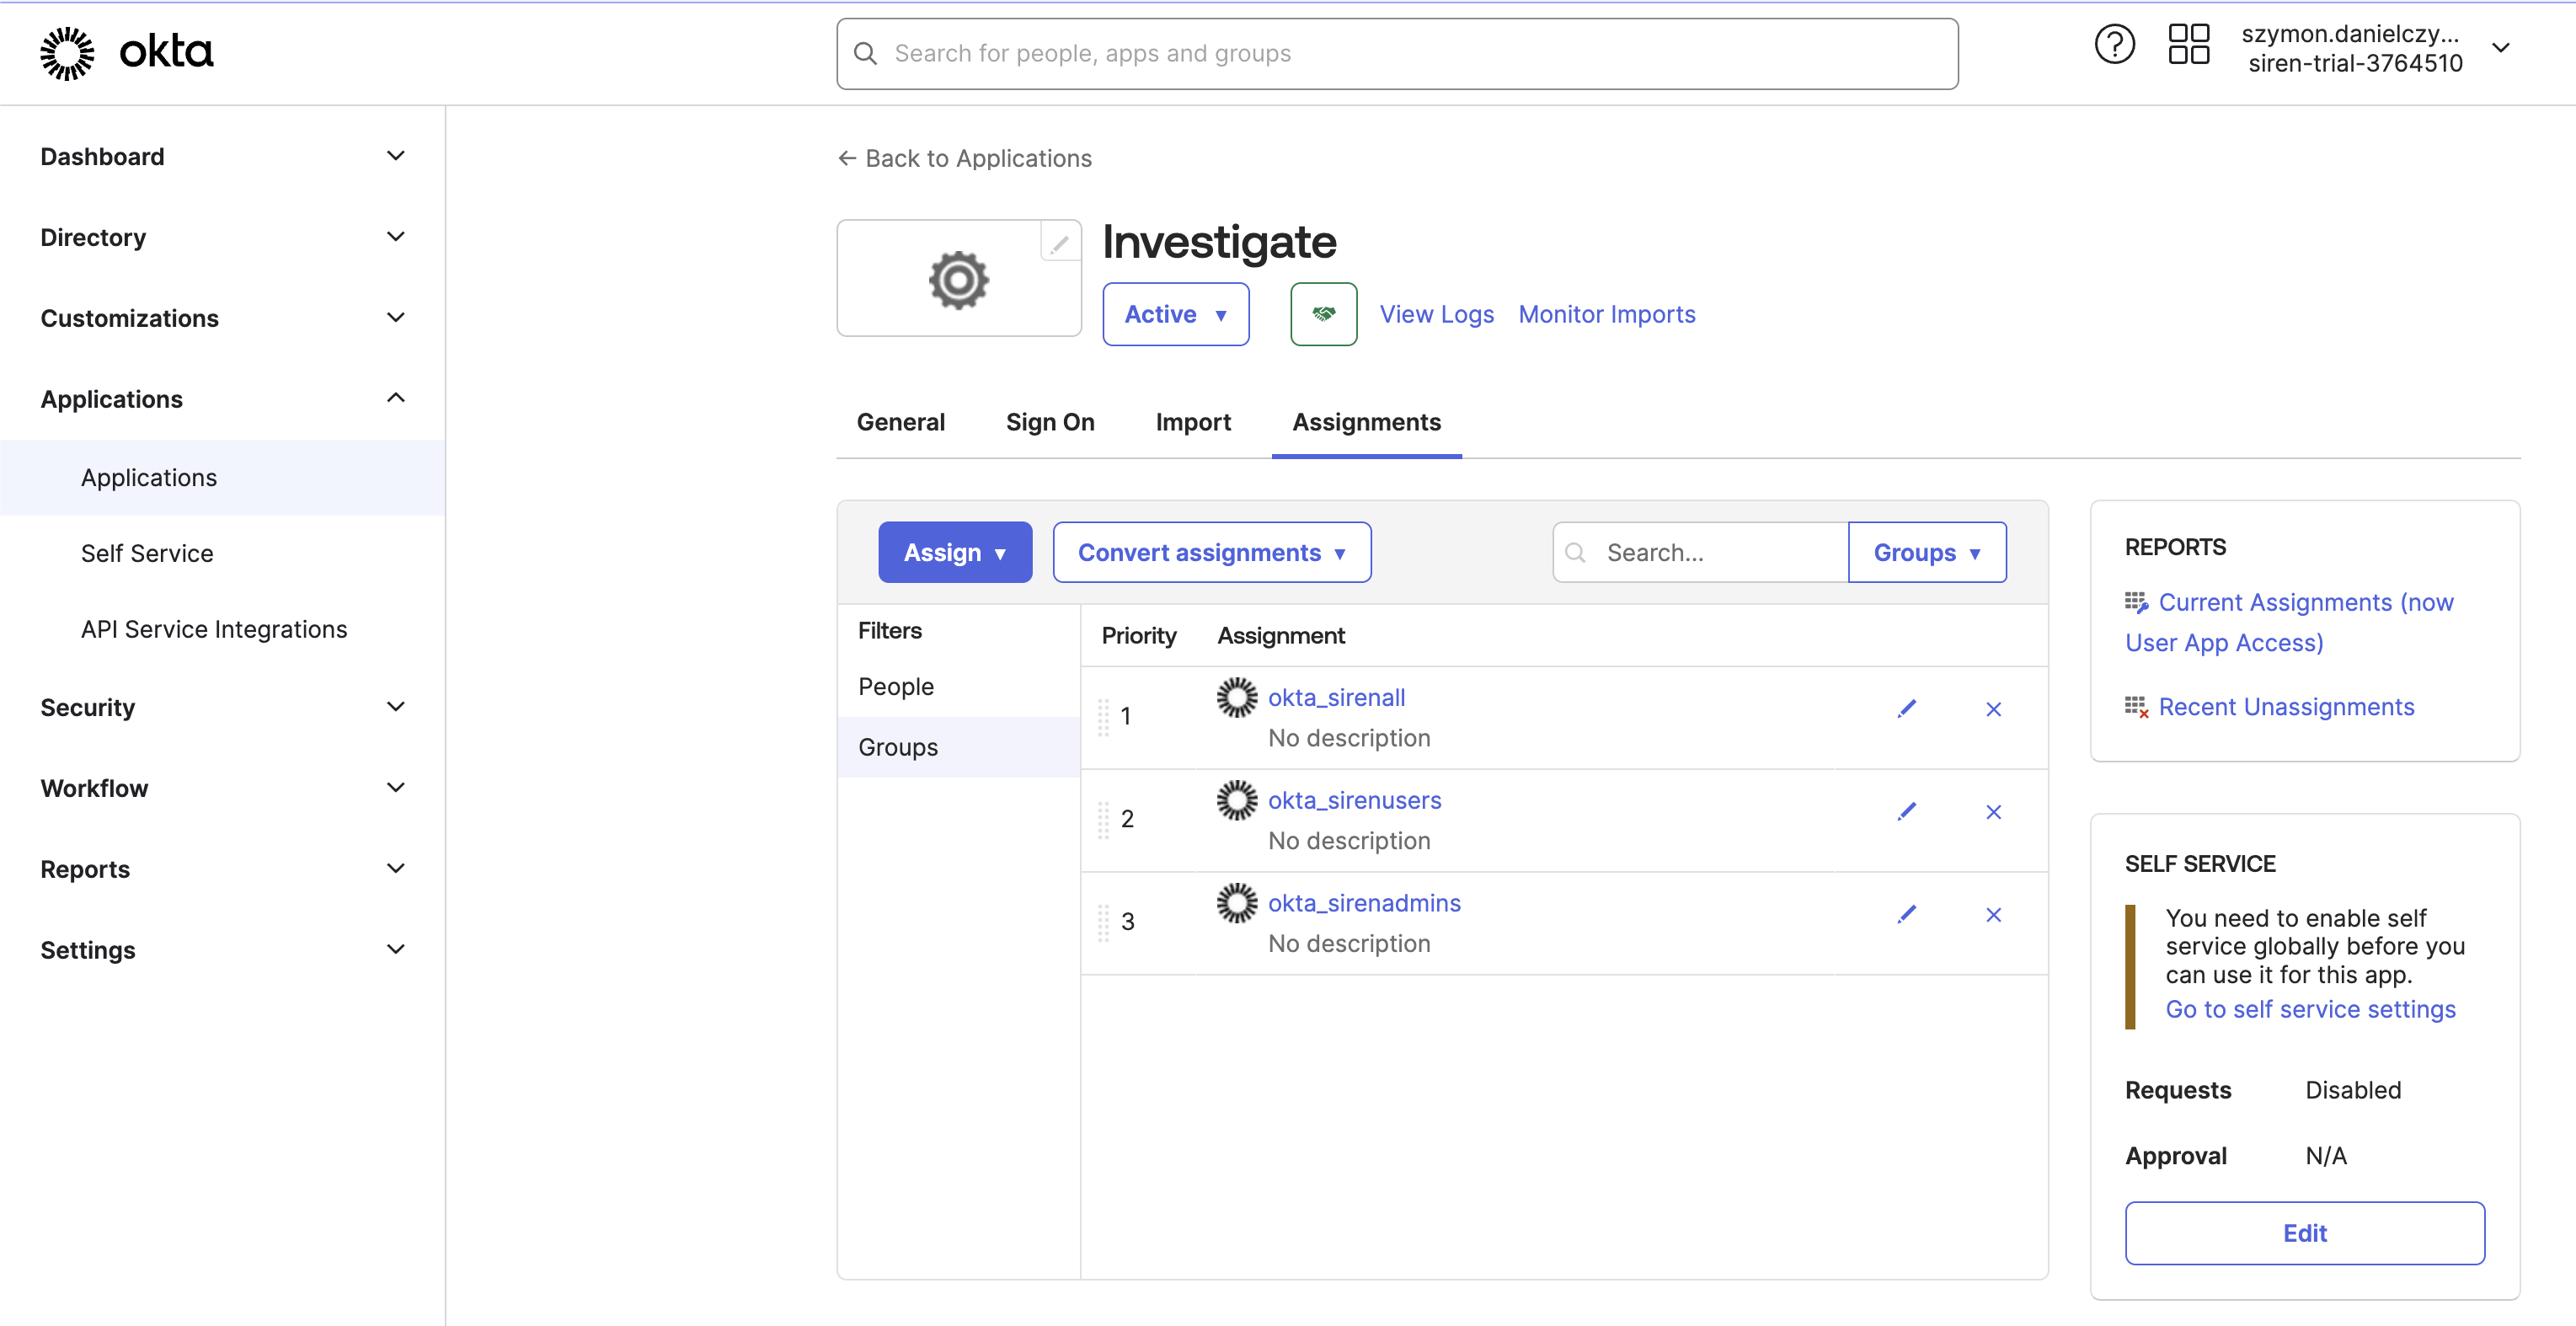Click the Edit button under Self Service
Viewport: 2576px width, 1326px height.
pyautogui.click(x=2304, y=1233)
